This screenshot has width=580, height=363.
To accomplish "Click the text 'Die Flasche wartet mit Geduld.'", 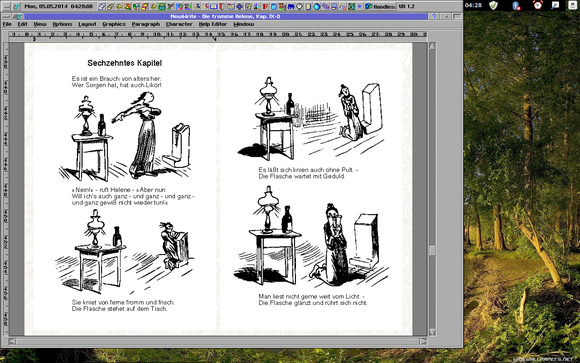I will coord(302,176).
